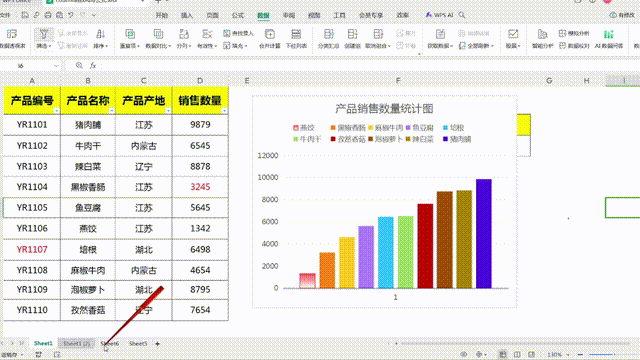The image size is (640, 360).
Task: Click the Smart Analysis icon
Action: tap(542, 34)
